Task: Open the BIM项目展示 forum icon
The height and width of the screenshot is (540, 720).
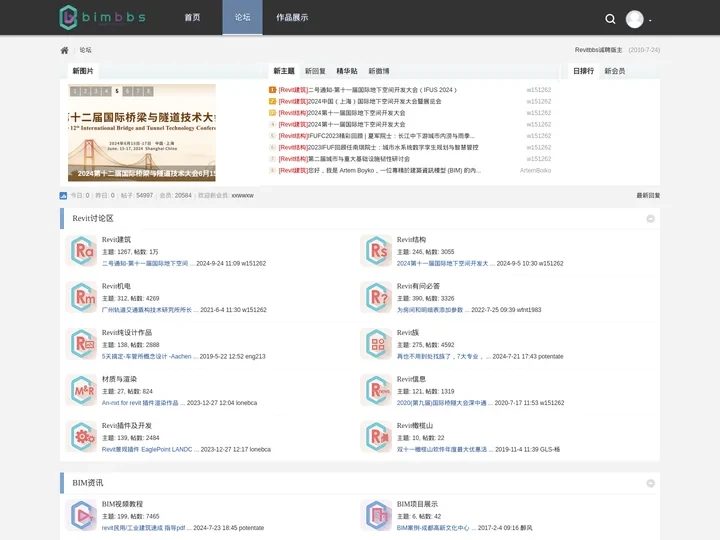Action: [377, 515]
